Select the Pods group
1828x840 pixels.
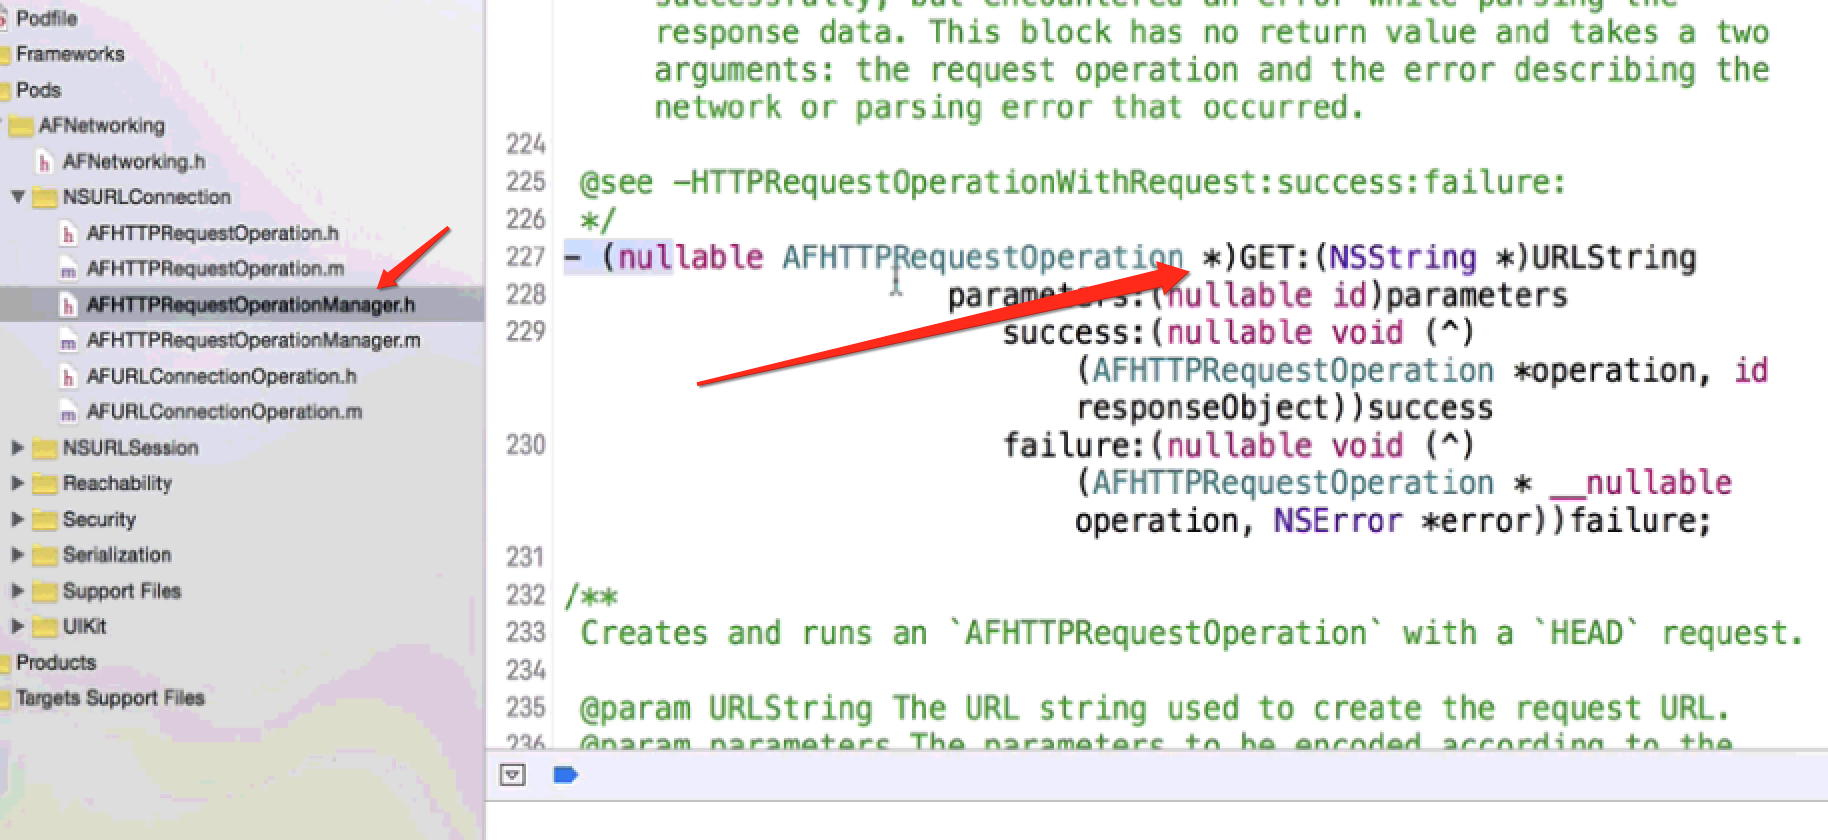tap(38, 90)
